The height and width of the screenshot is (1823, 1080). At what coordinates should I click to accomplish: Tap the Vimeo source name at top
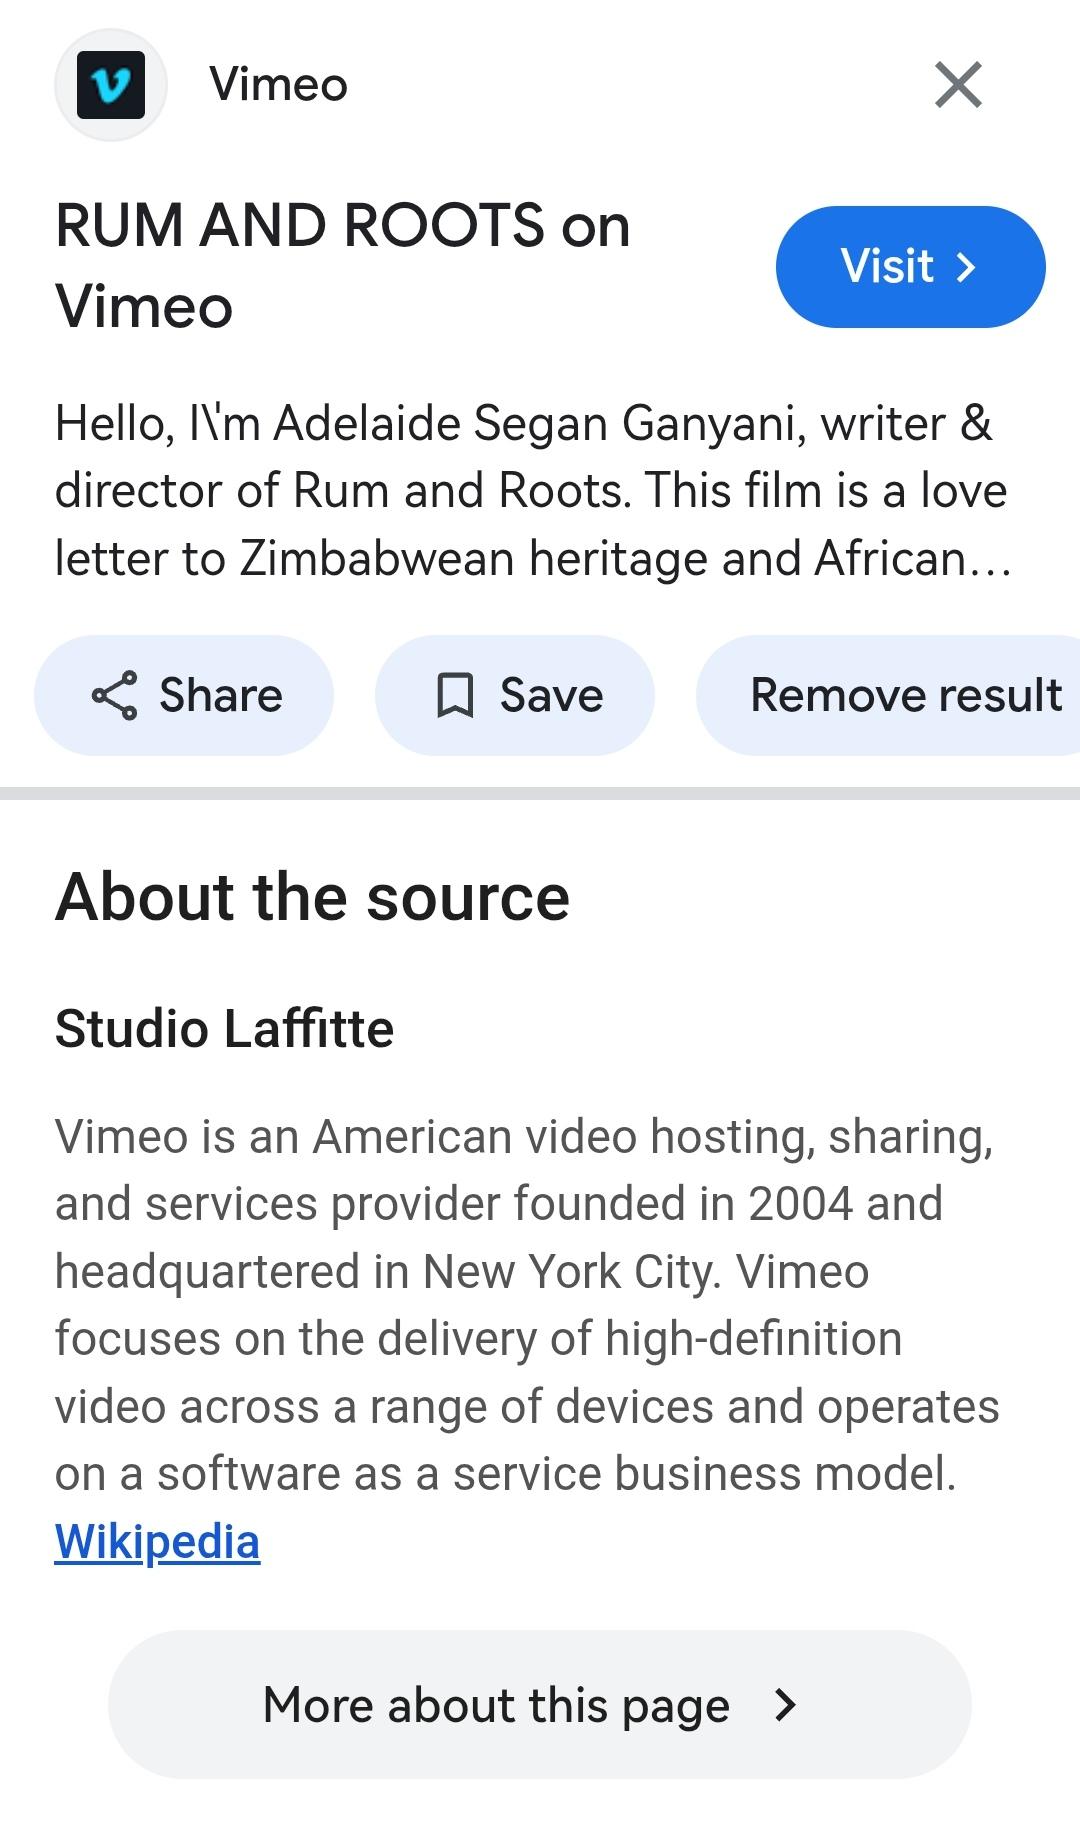click(x=278, y=85)
